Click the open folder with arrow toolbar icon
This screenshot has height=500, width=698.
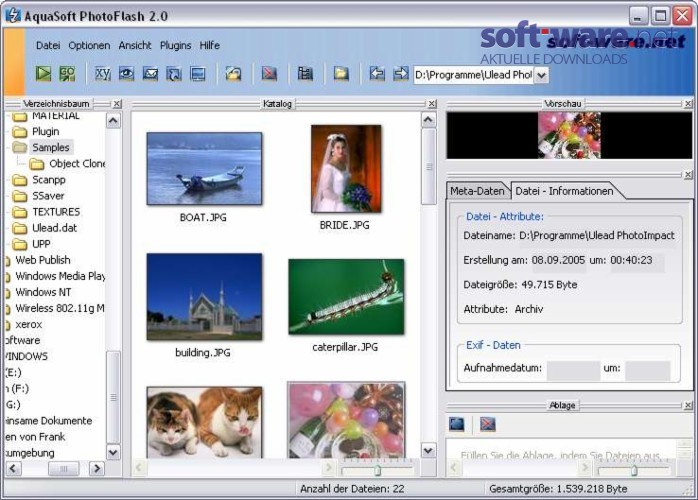[233, 73]
